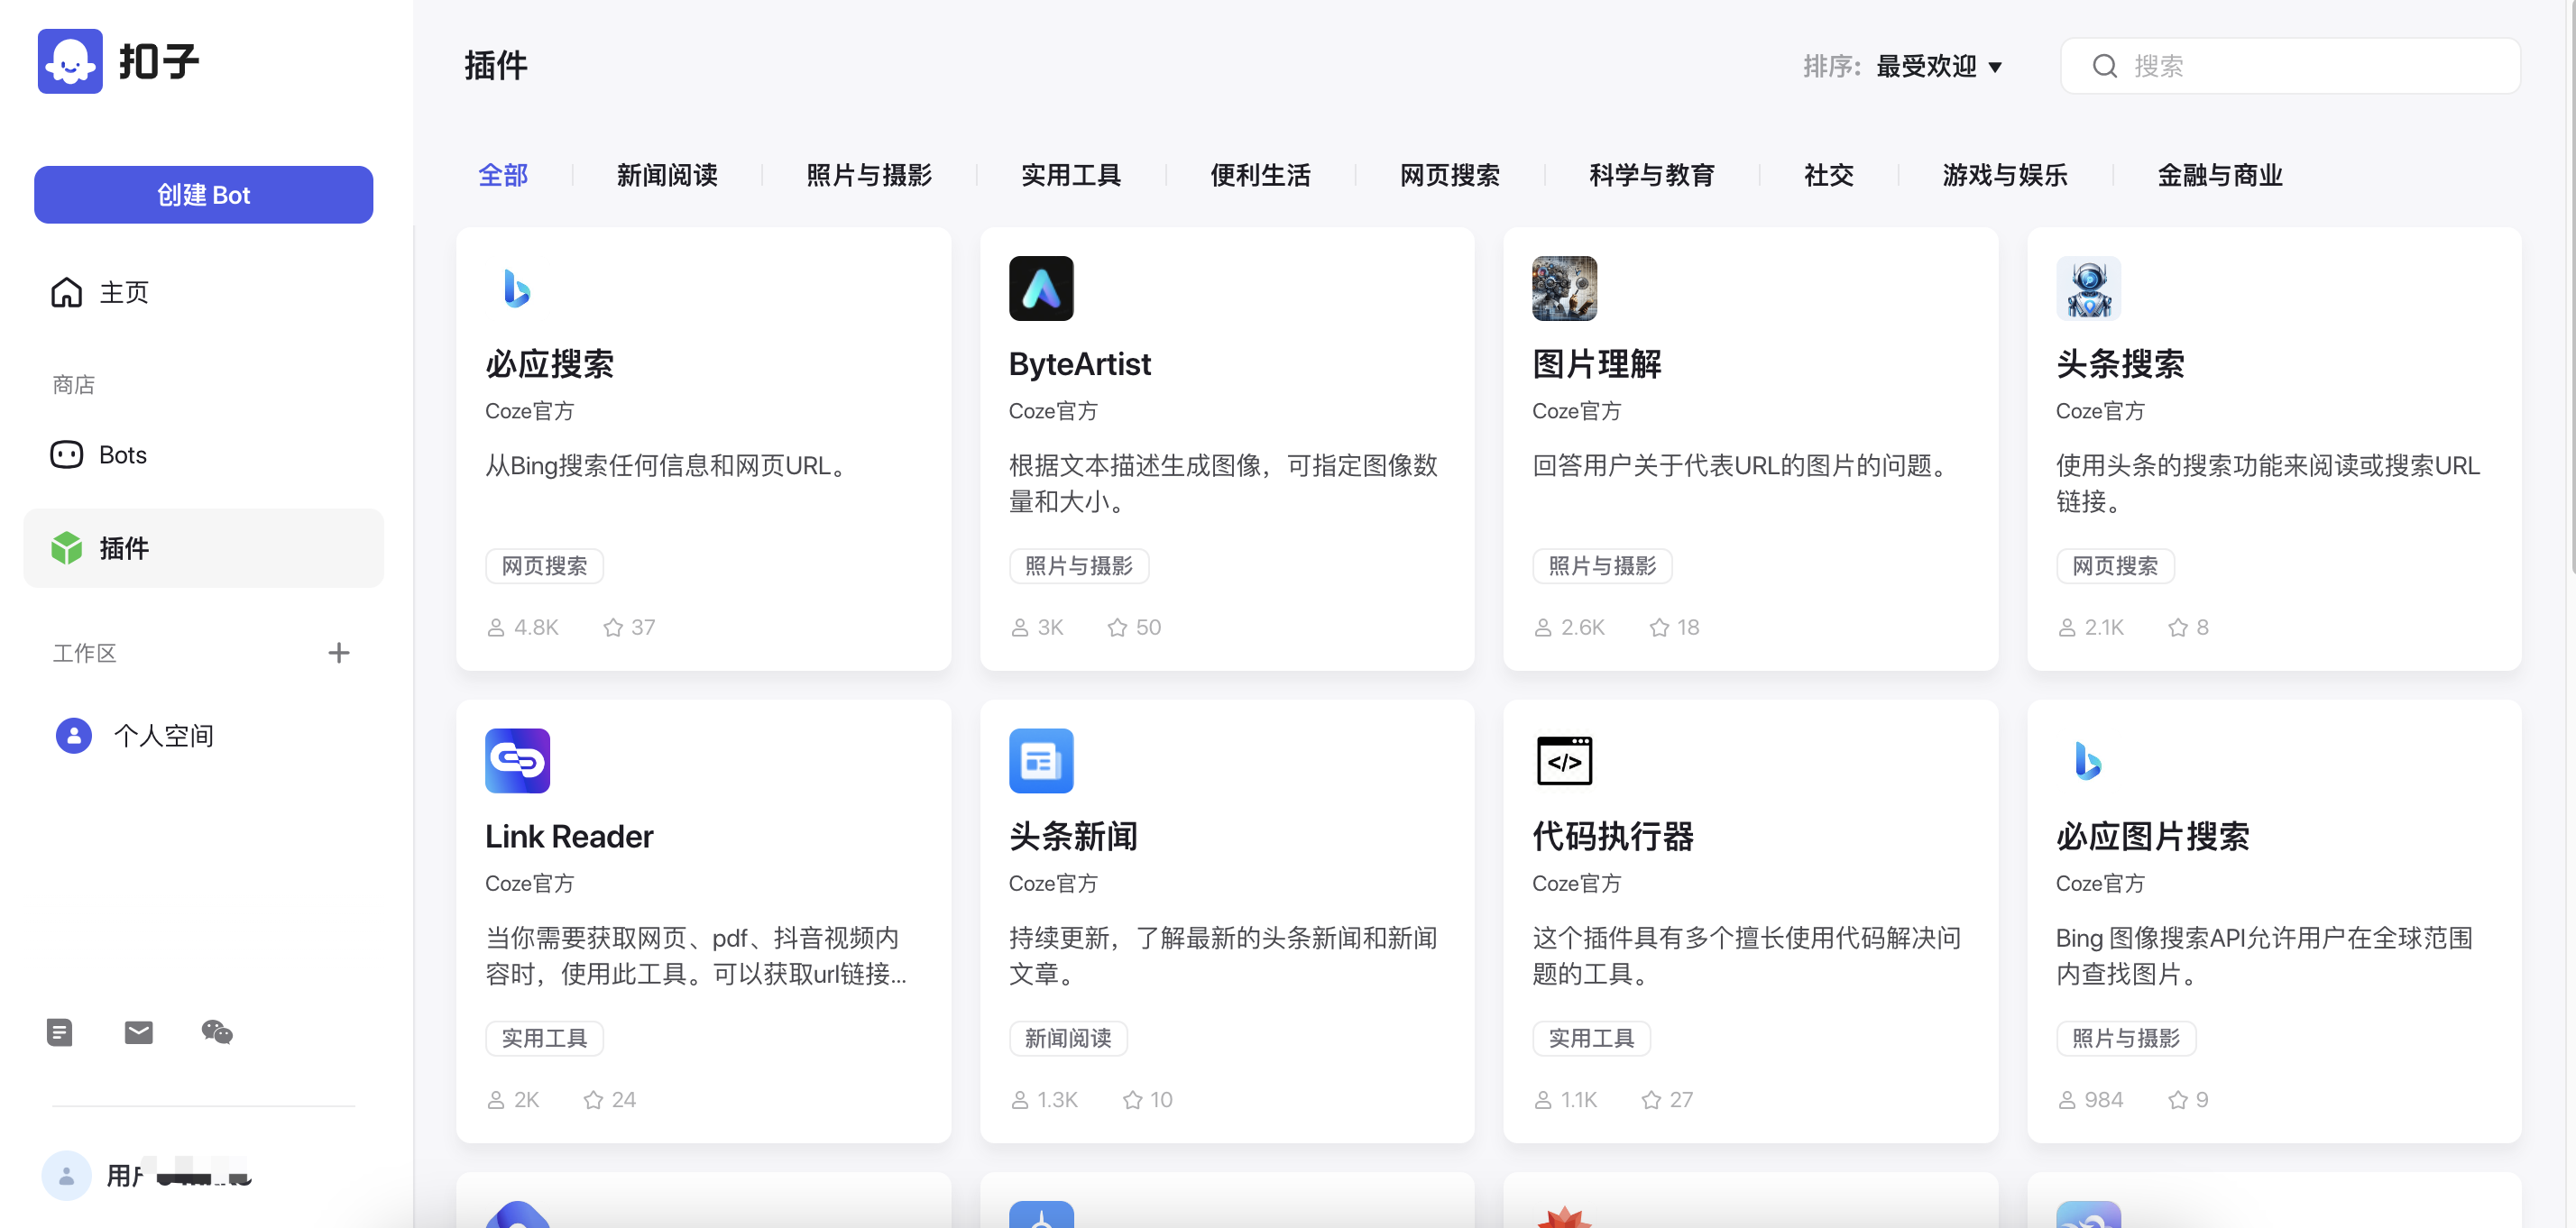Select the 科学与教育 tab
This screenshot has width=2576, height=1228.
pos(1651,175)
